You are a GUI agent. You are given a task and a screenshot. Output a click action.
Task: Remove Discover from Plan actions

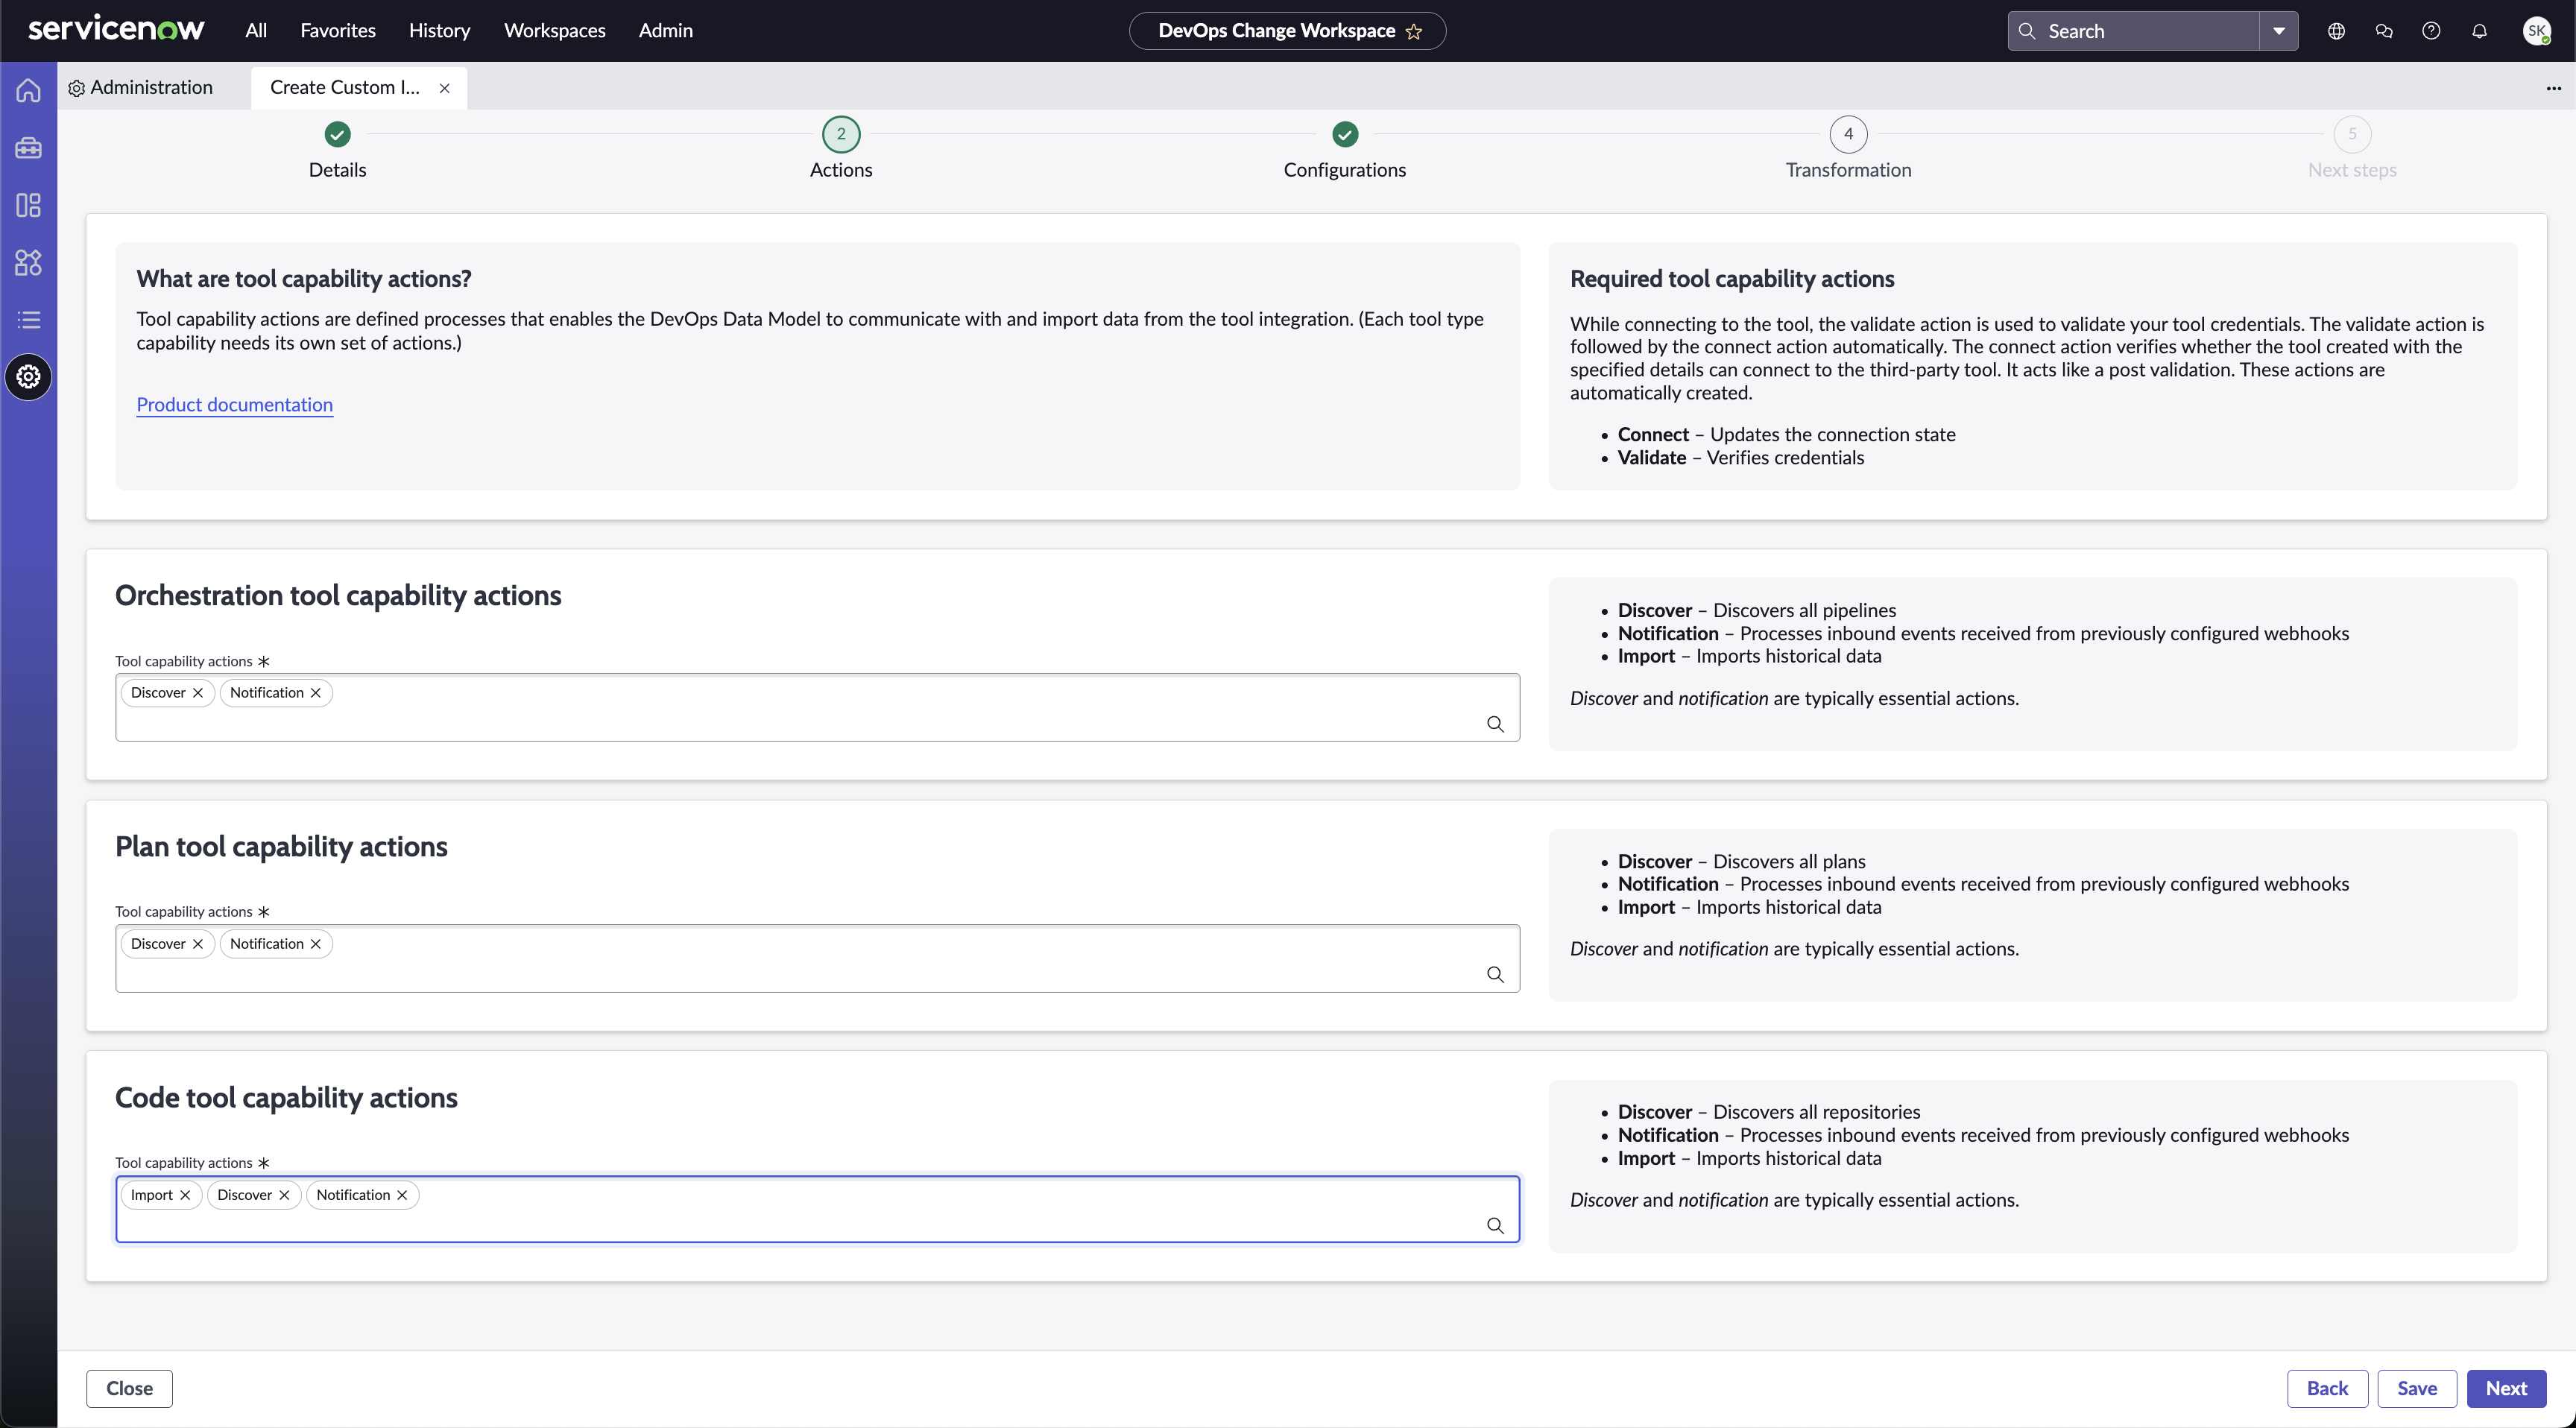pyautogui.click(x=198, y=944)
